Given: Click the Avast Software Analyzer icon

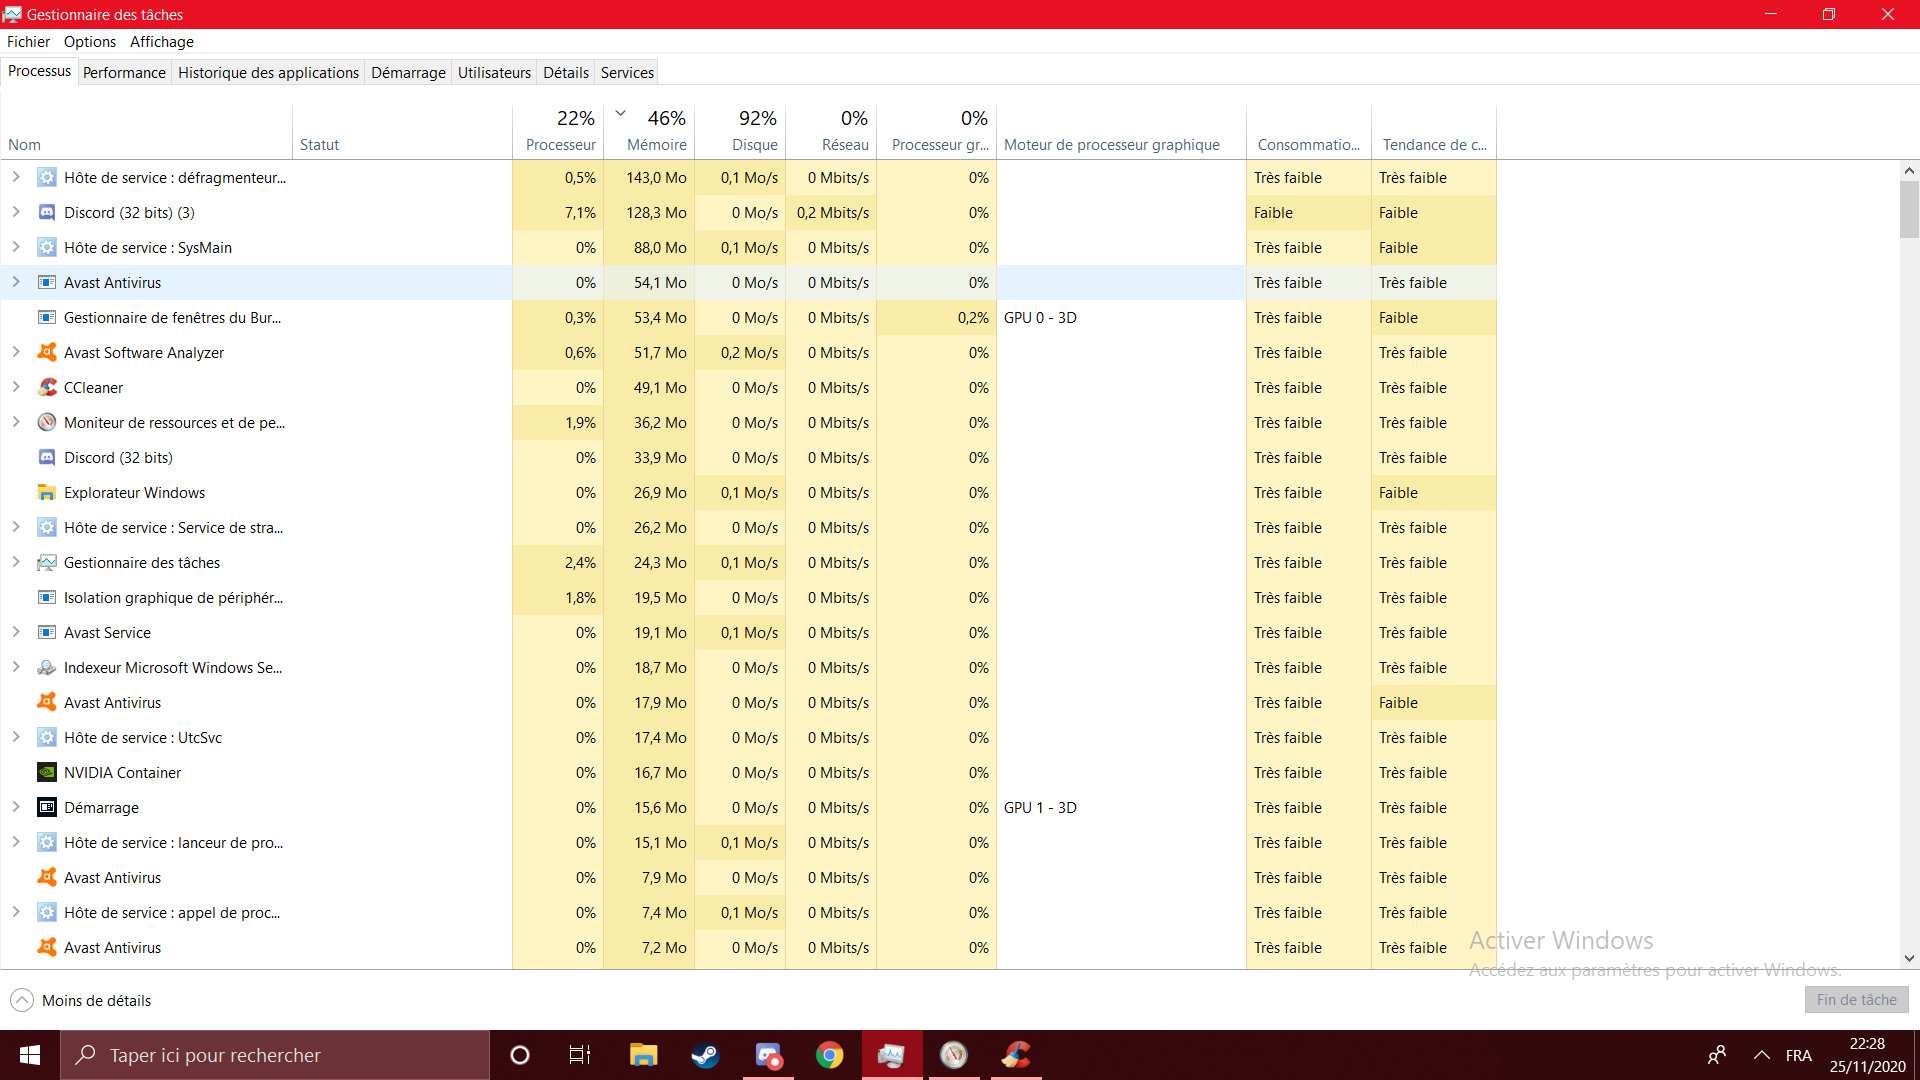Looking at the screenshot, I should click(47, 353).
